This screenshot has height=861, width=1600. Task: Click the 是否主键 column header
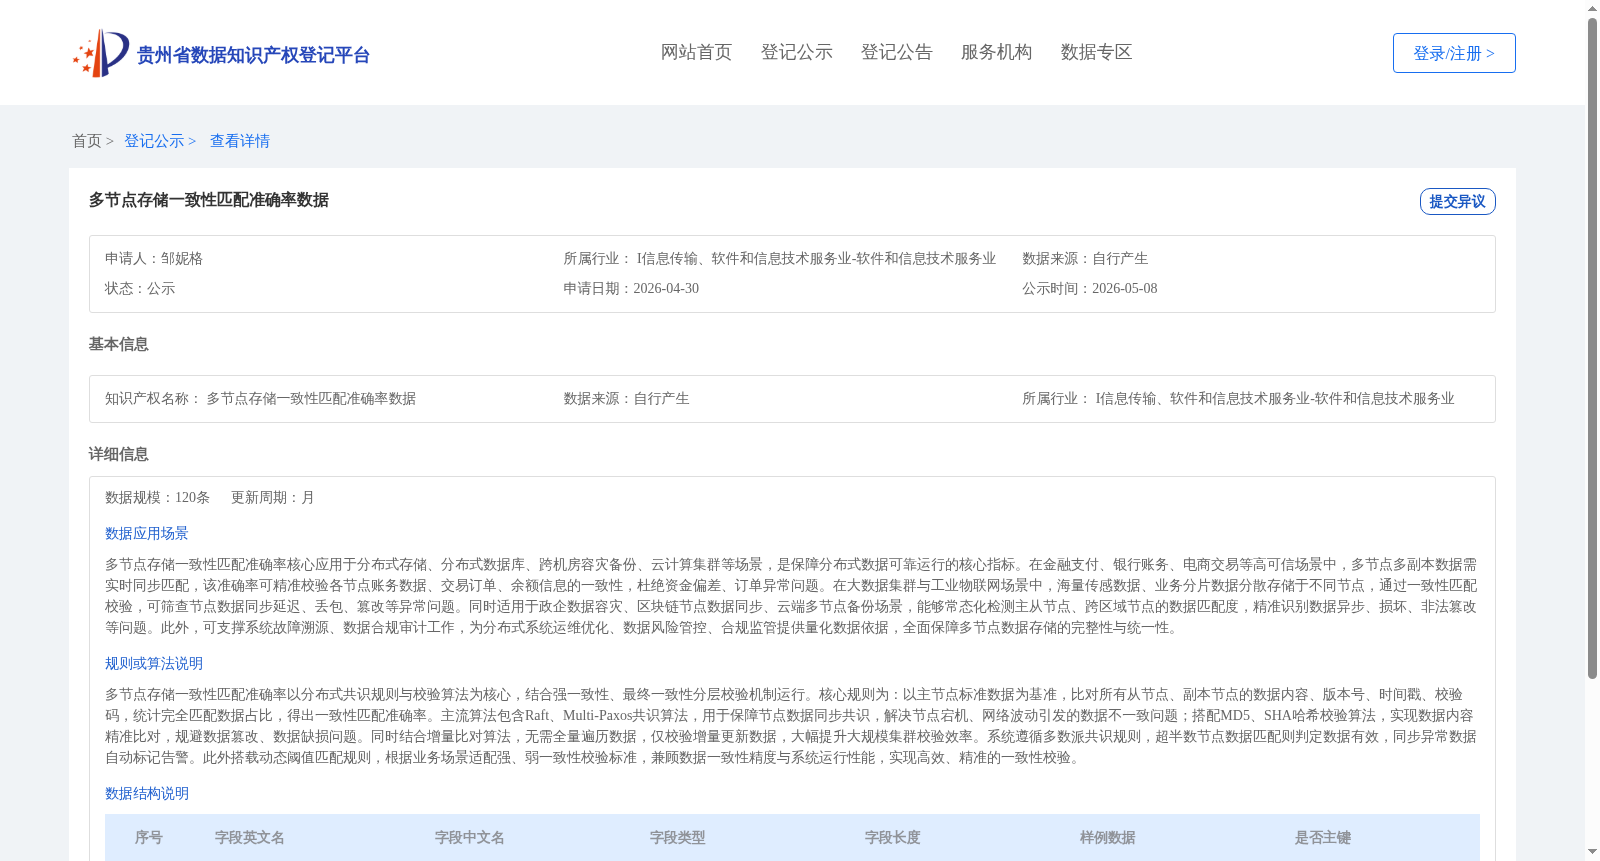click(x=1323, y=837)
